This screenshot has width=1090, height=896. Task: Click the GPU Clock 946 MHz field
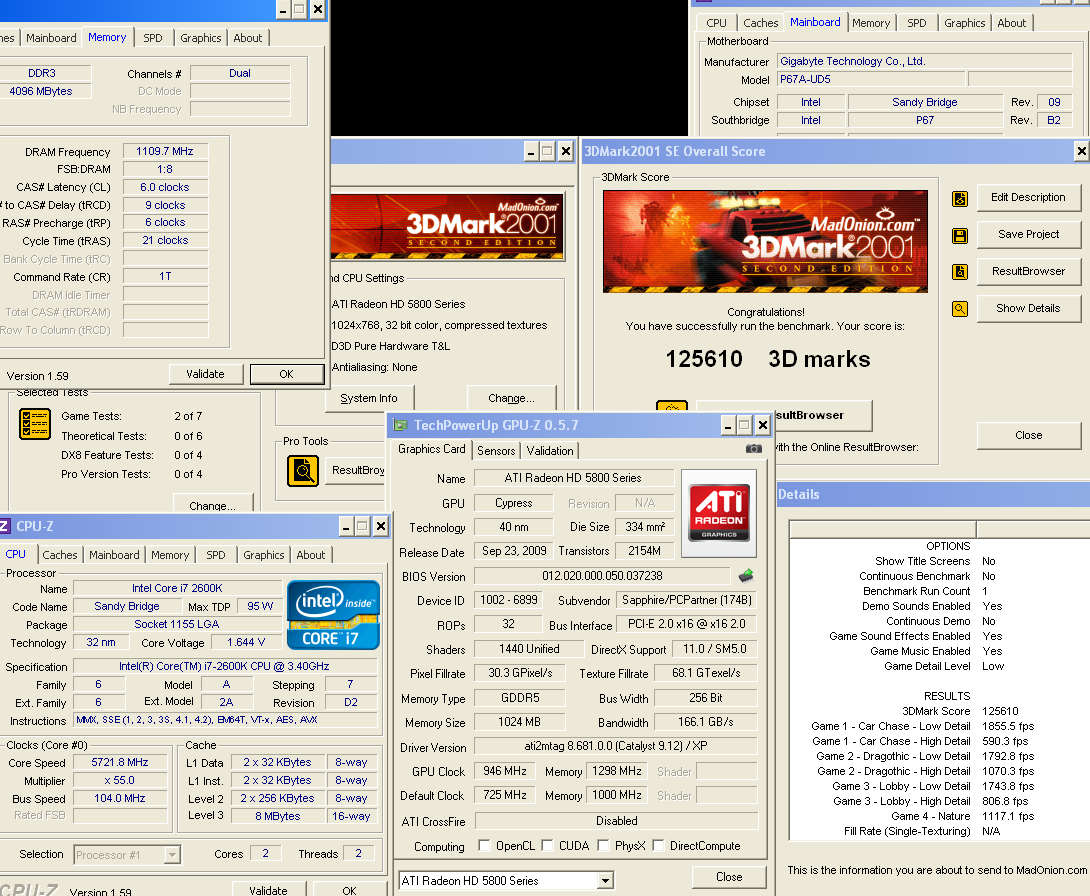tap(505, 771)
